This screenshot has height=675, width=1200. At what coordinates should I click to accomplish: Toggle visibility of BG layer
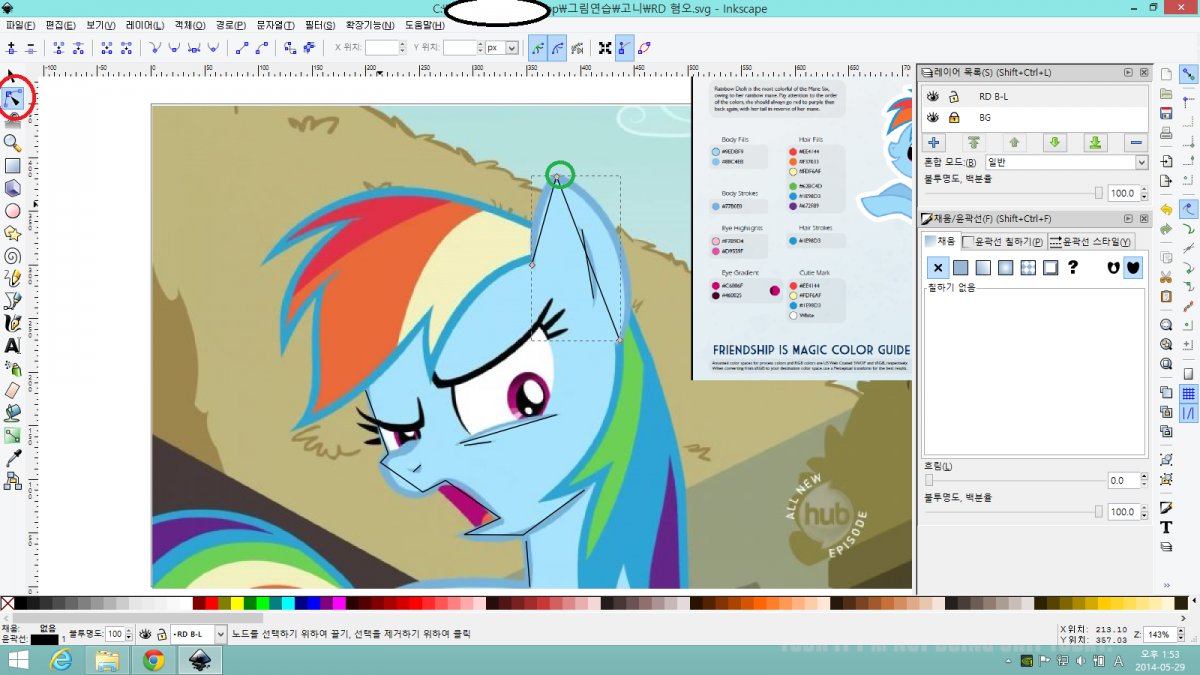tap(933, 118)
